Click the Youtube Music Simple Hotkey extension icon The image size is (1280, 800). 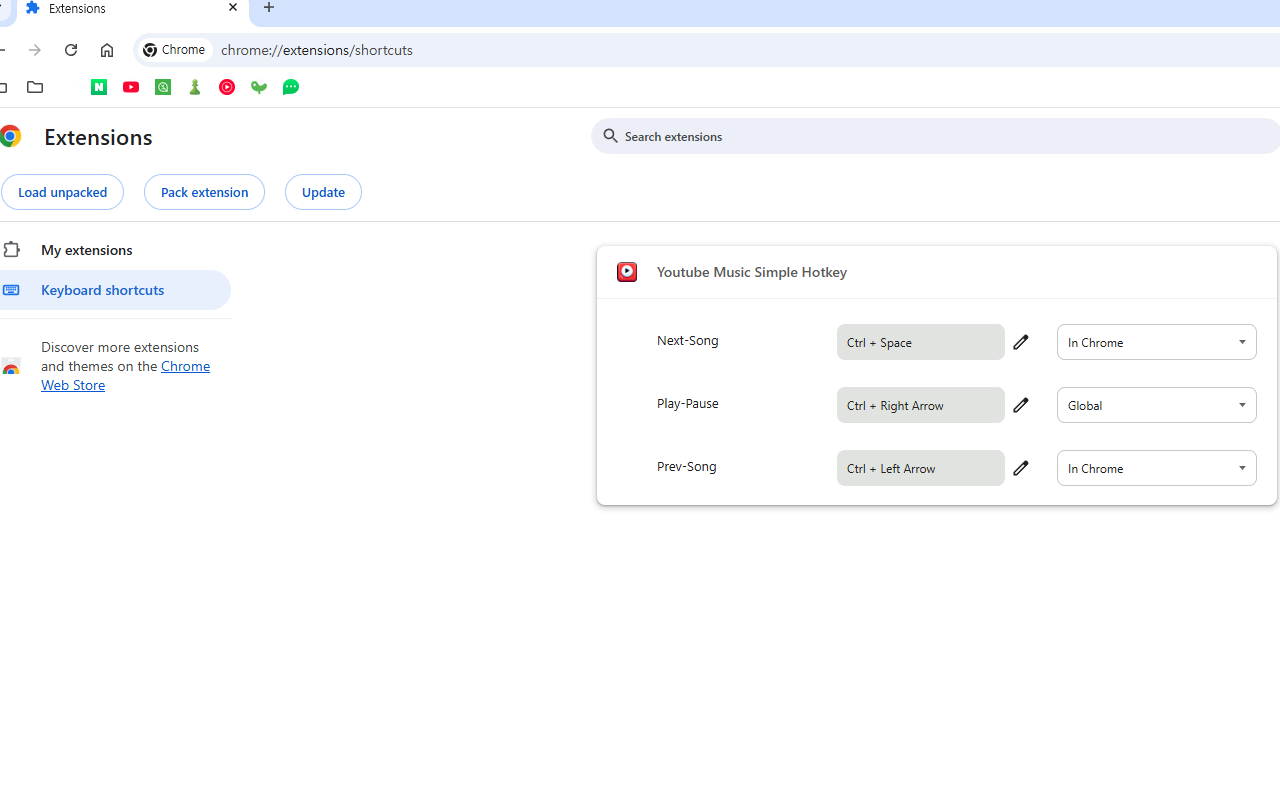point(626,271)
